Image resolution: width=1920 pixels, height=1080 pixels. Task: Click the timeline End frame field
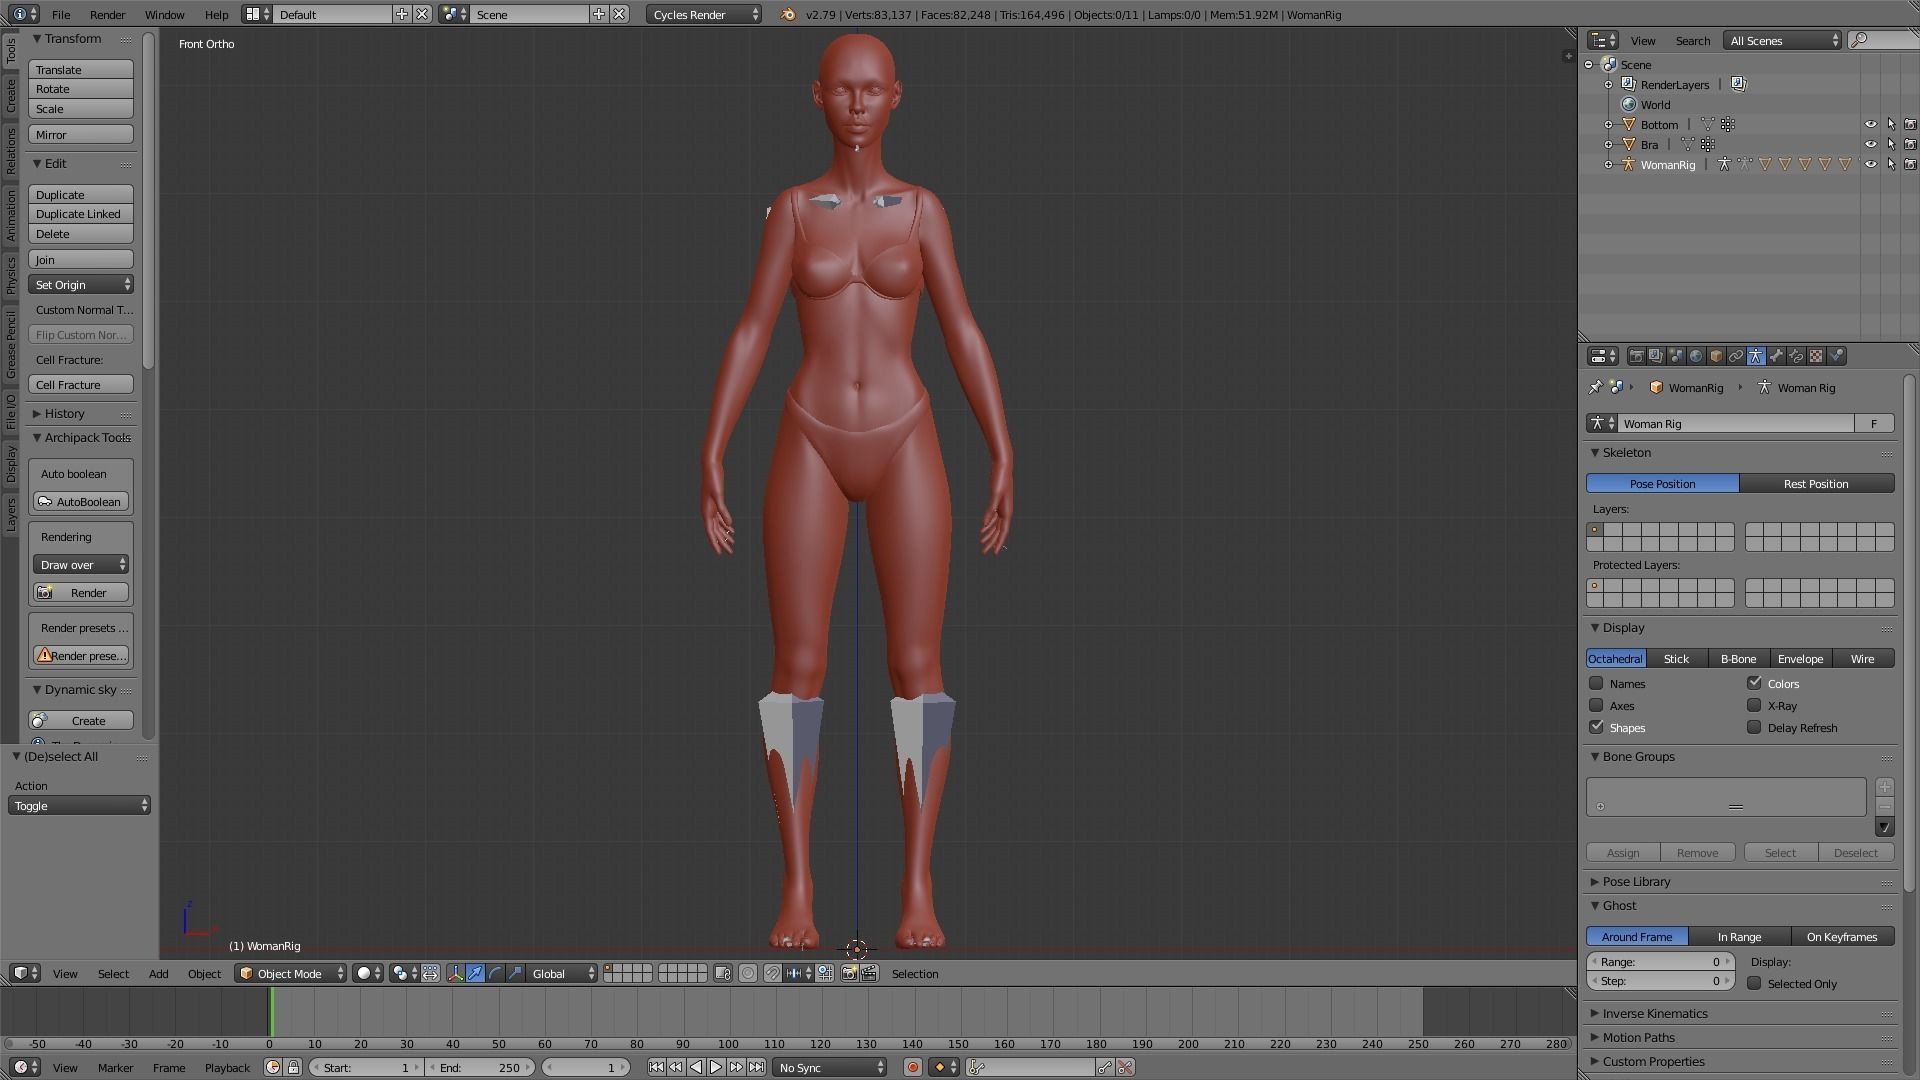[x=480, y=1067]
